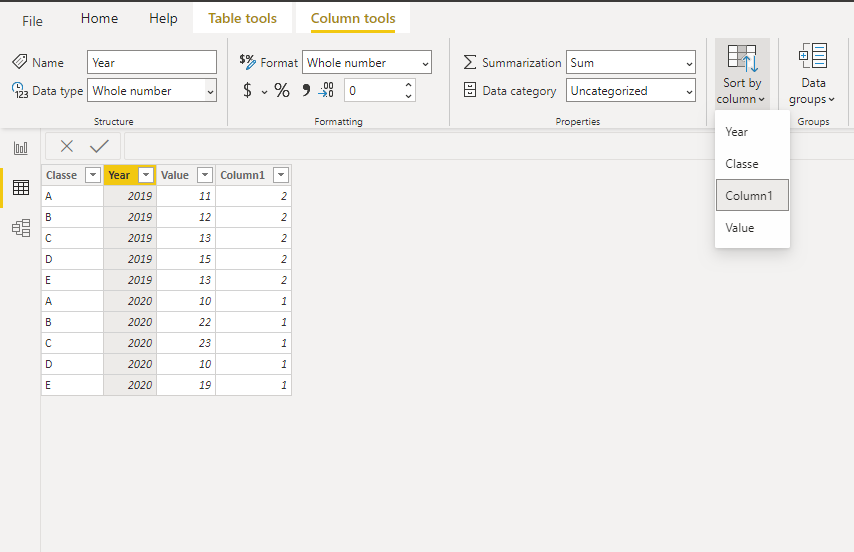Viewport: 854px width, 552px height.
Task: Expand Data groups dropdown arrow
Action: (831, 100)
